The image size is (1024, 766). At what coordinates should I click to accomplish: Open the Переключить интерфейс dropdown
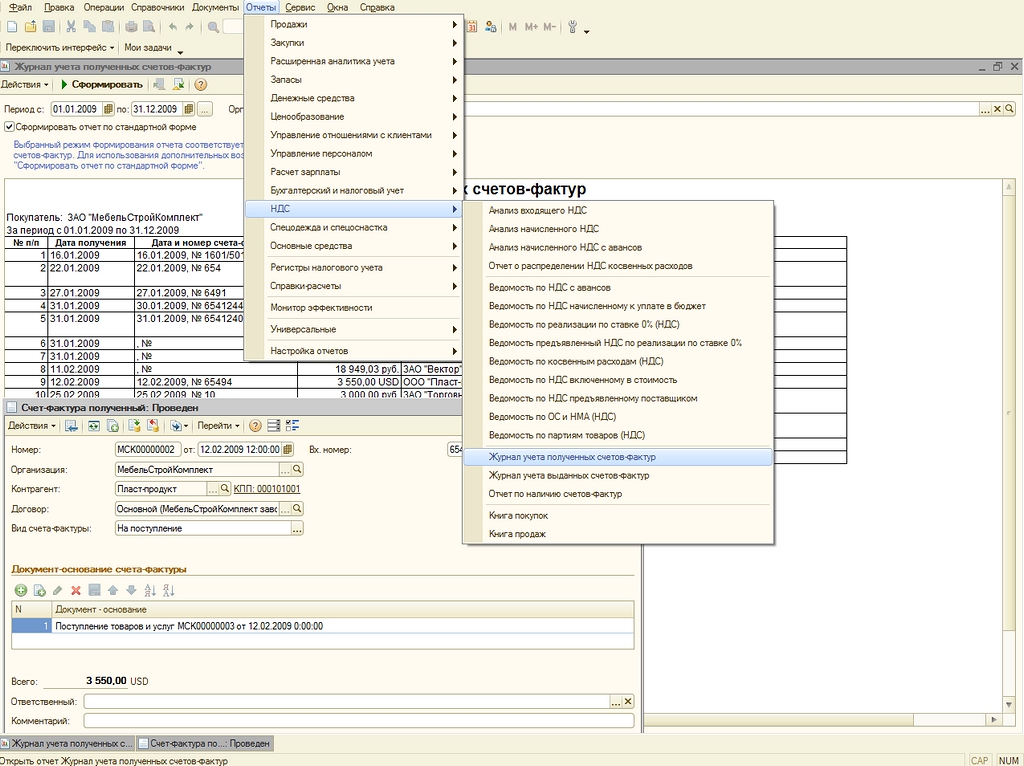click(x=60, y=48)
